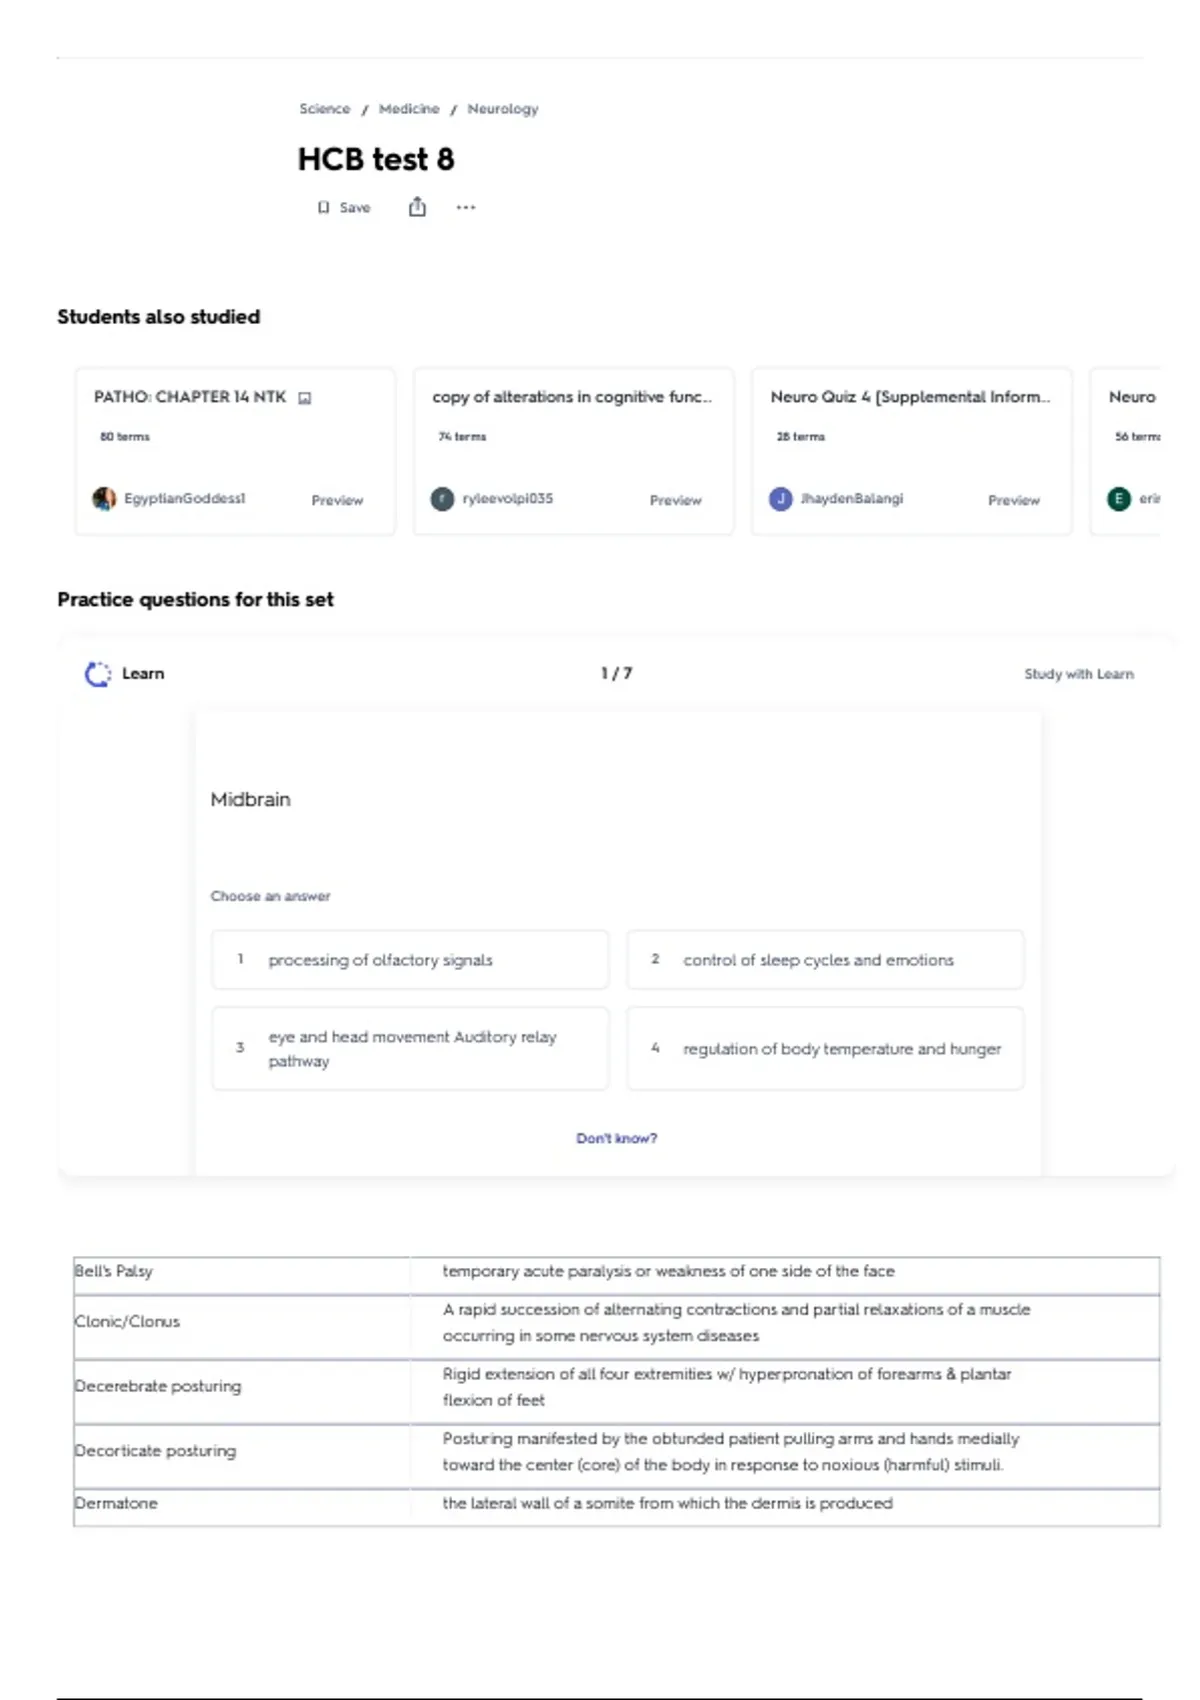Open the three-dots more options menu
This screenshot has height=1700, width=1200.
(x=466, y=208)
